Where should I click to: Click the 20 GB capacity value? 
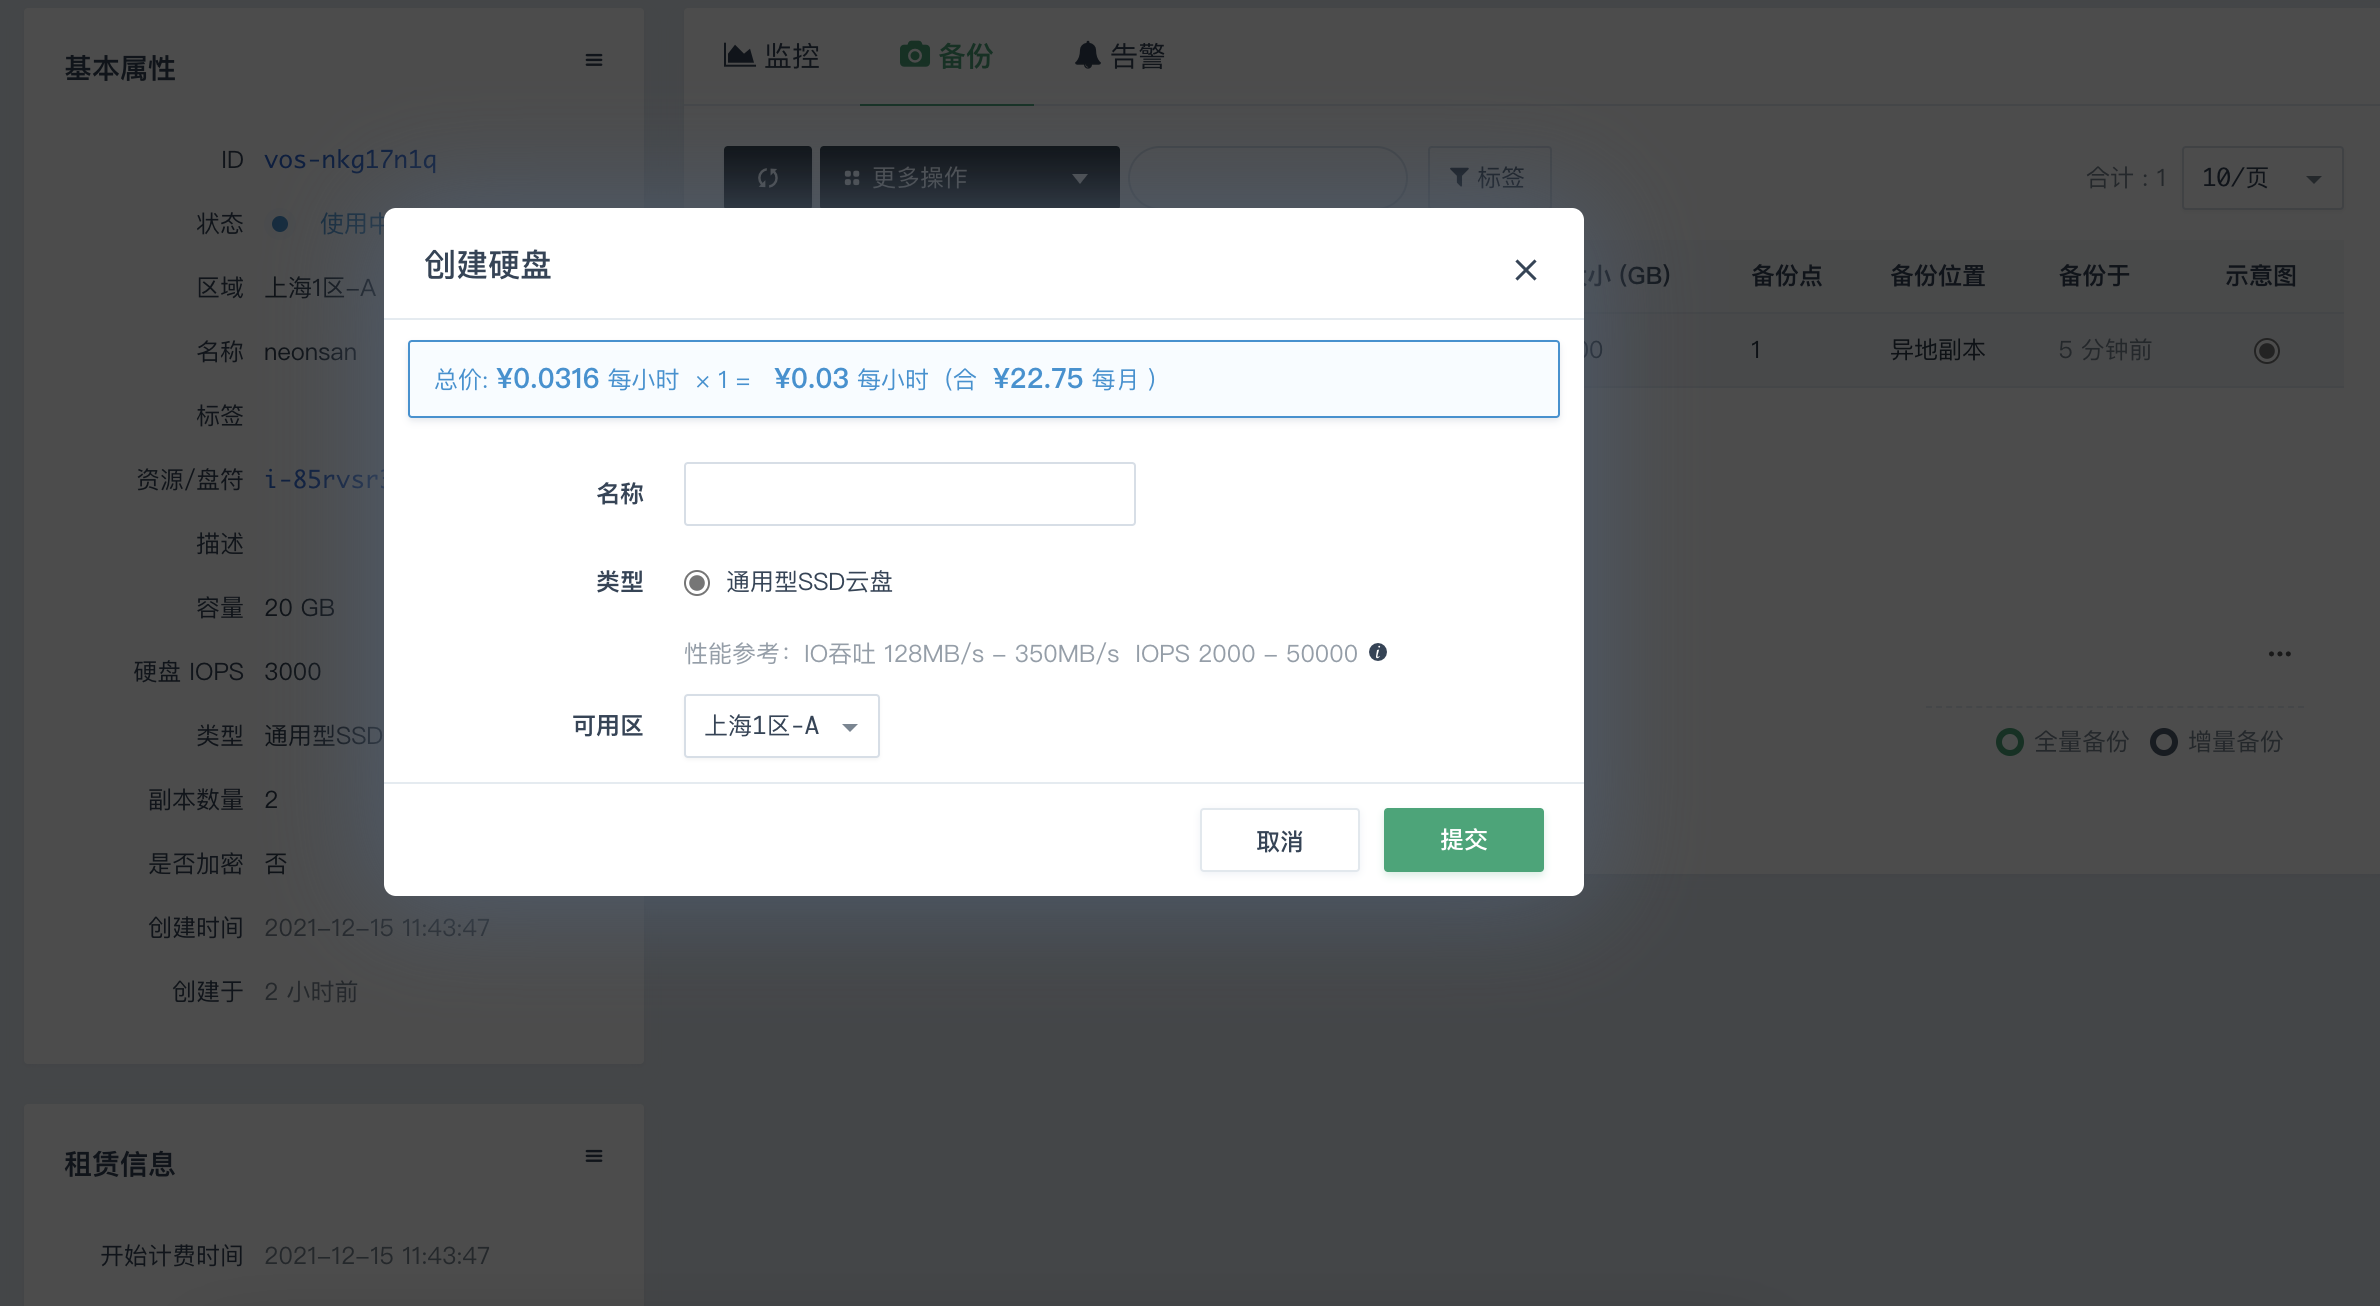[x=299, y=608]
